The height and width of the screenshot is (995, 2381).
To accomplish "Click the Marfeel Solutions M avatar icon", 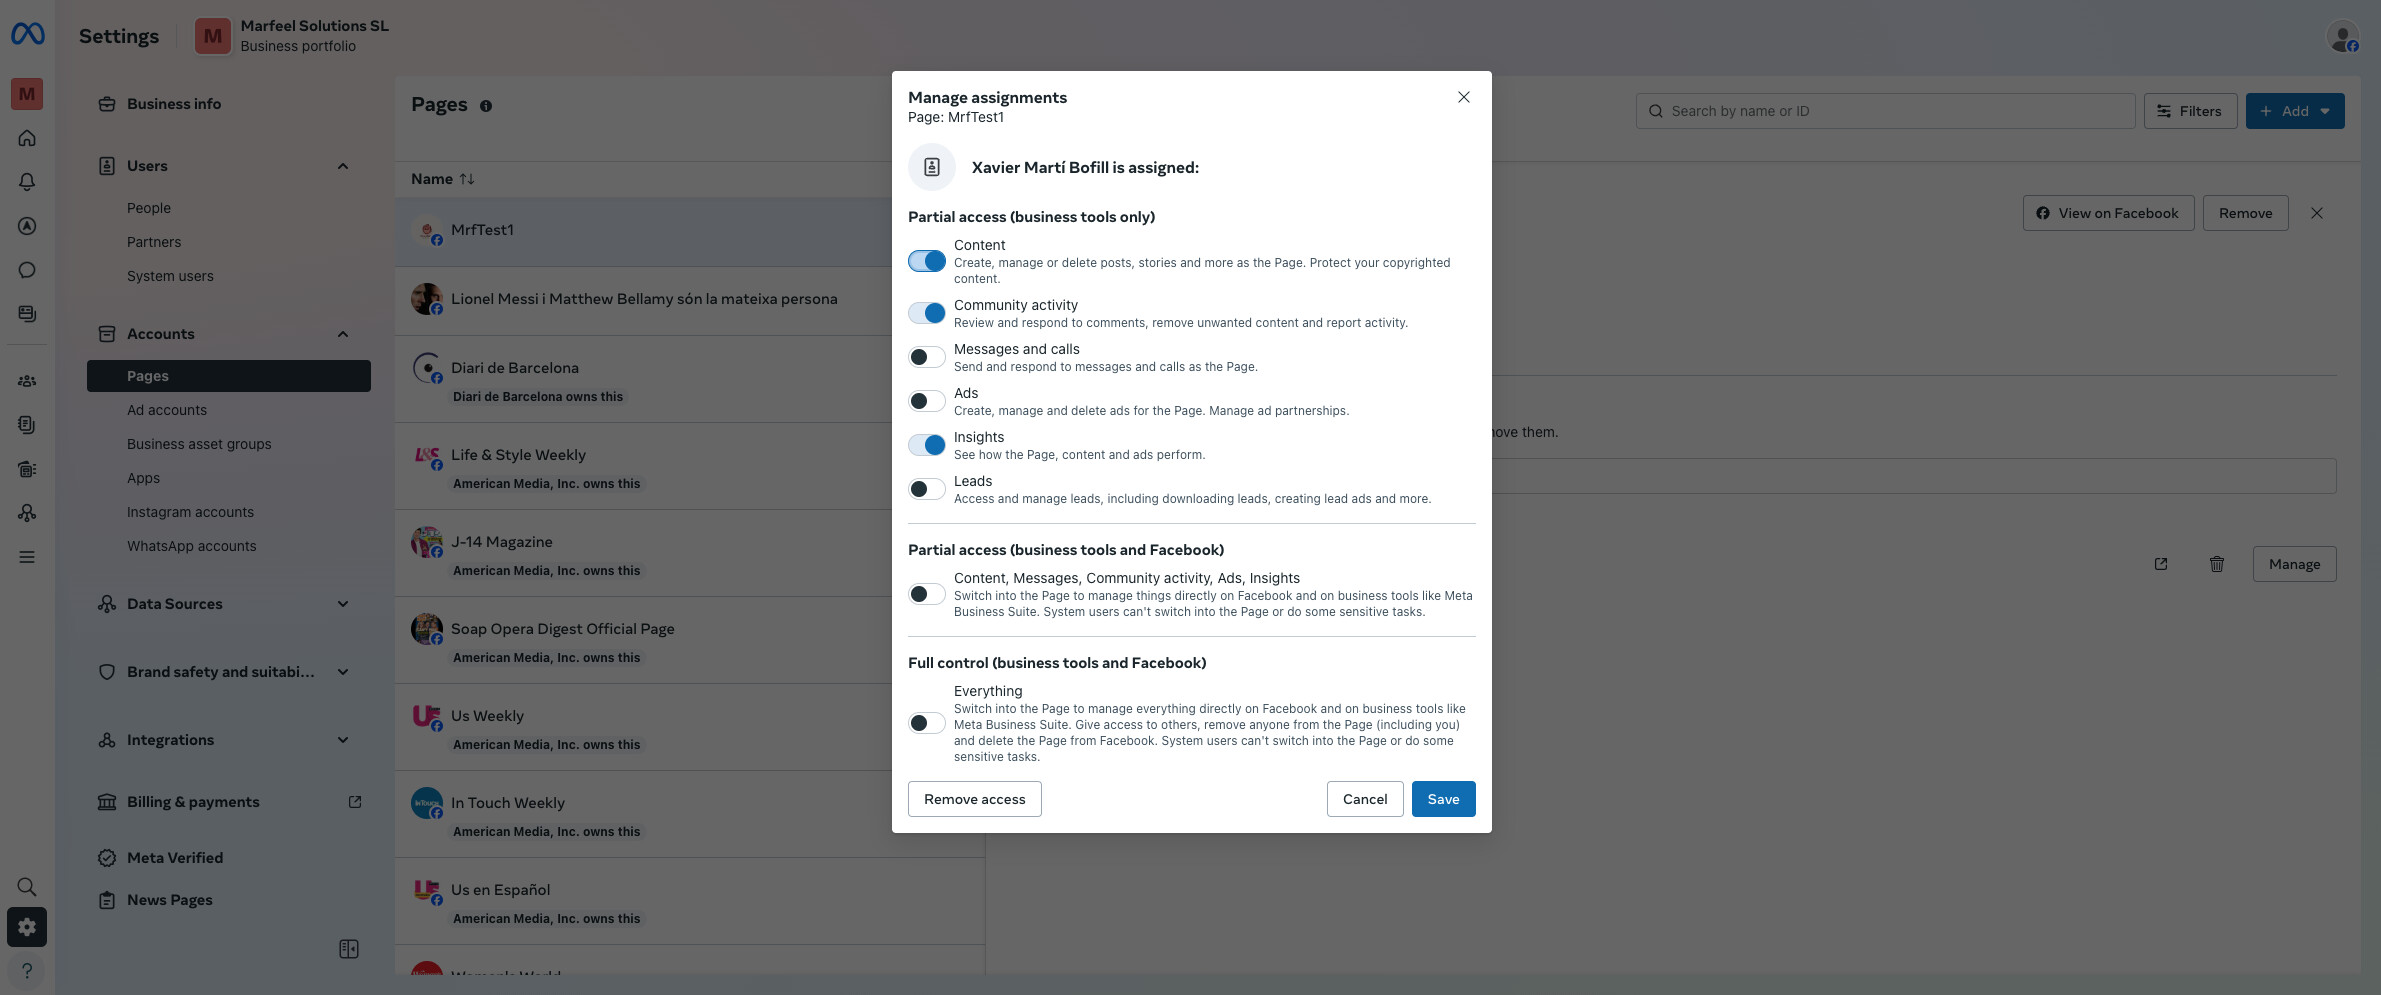I will coord(27,94).
